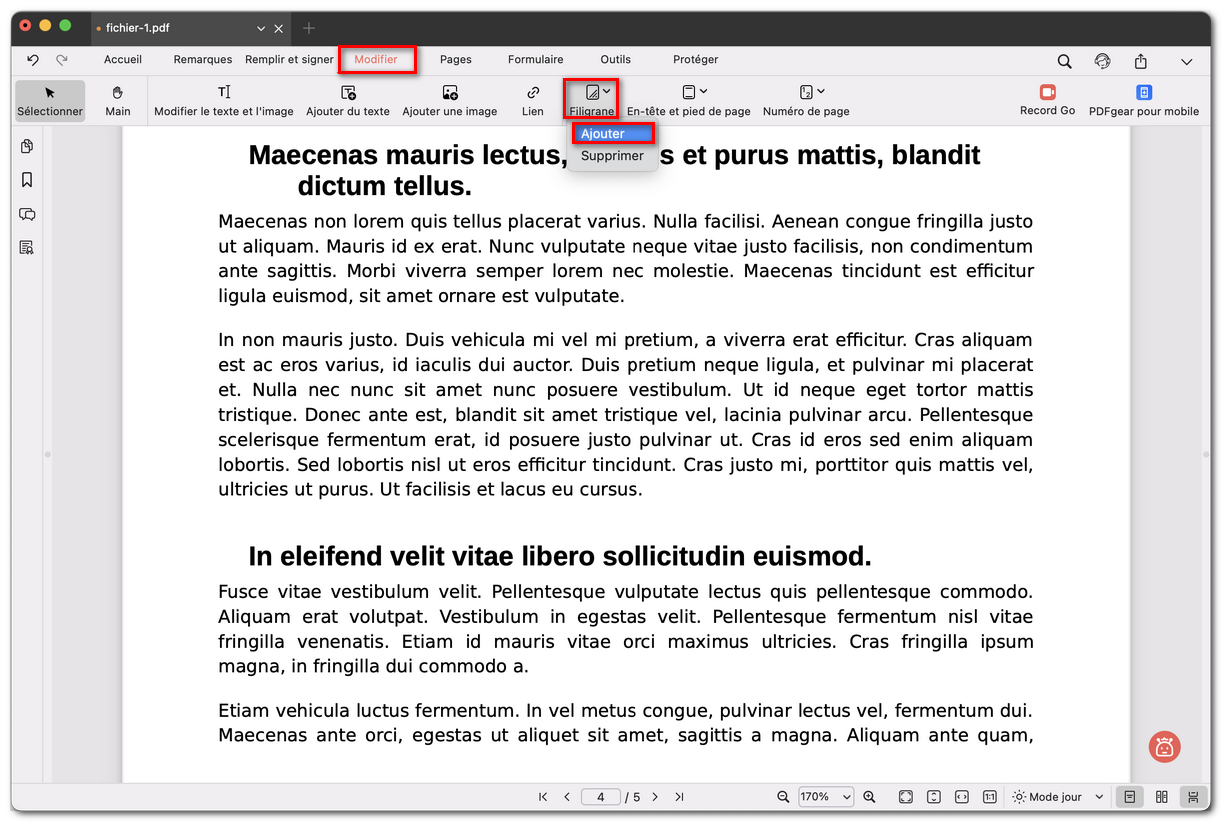Choose Supprimer from the Filigrane menu
The width and height of the screenshot is (1222, 822).
pos(612,156)
